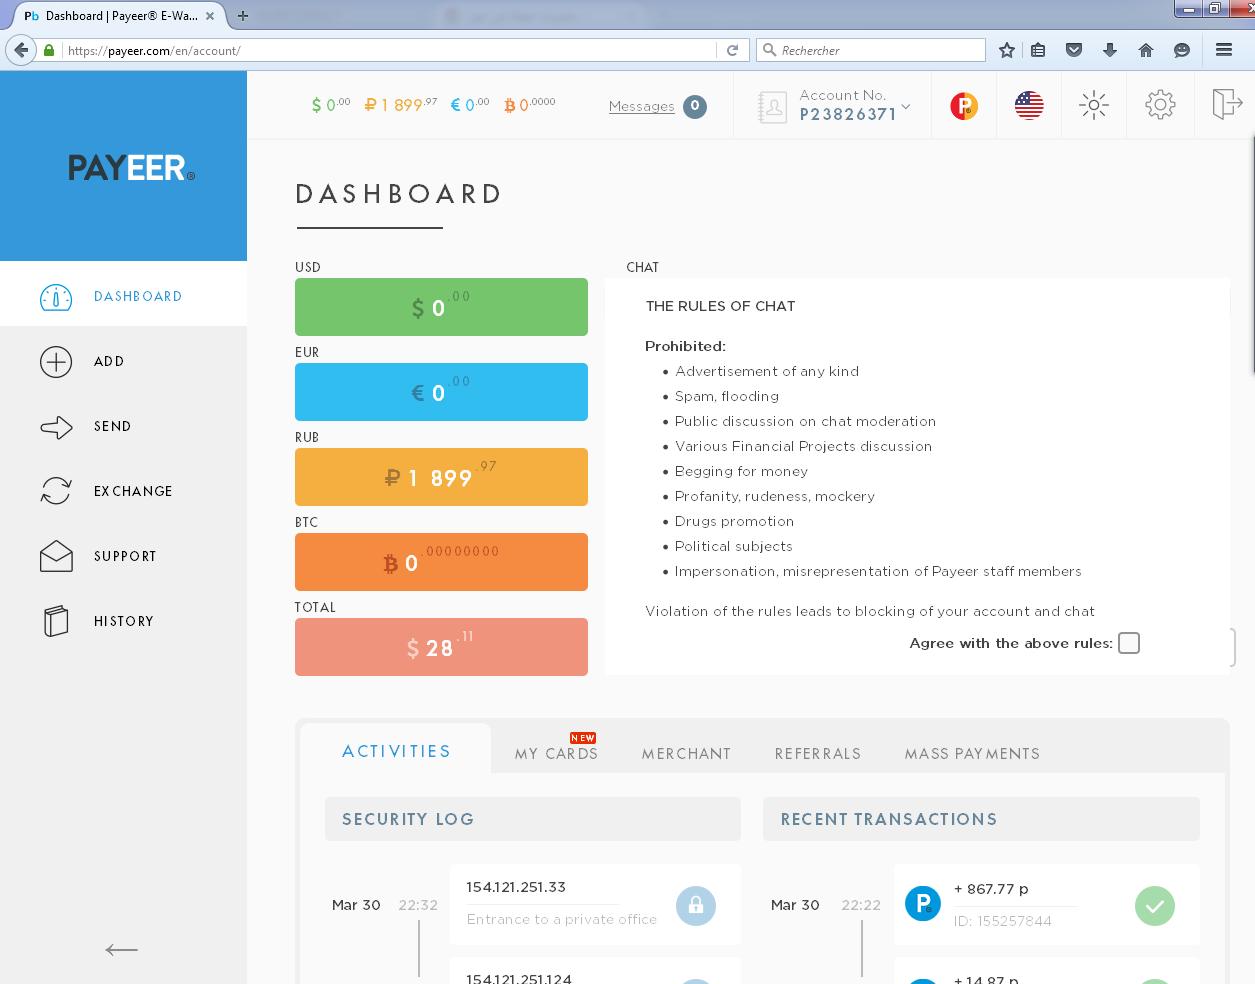The width and height of the screenshot is (1255, 984).
Task: Click the account avatar icon
Action: click(772, 106)
